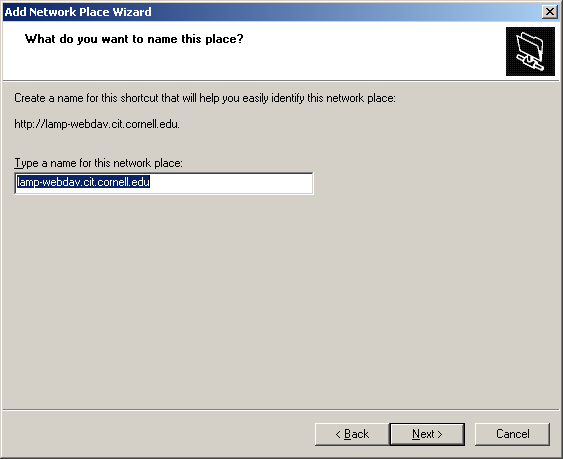Click the highlighted lamp-webdav.cit.cornell.edu text
This screenshot has width=563, height=459.
point(83,182)
